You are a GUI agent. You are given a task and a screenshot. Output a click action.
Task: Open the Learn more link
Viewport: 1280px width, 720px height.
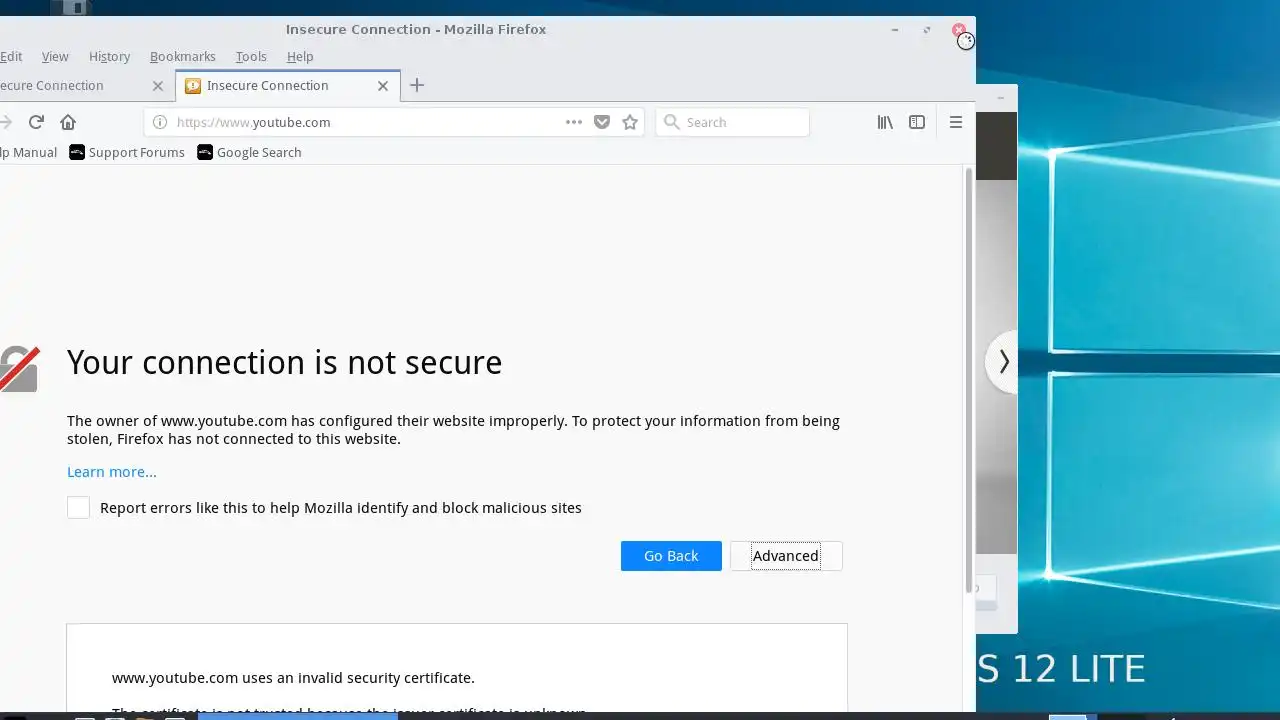112,472
